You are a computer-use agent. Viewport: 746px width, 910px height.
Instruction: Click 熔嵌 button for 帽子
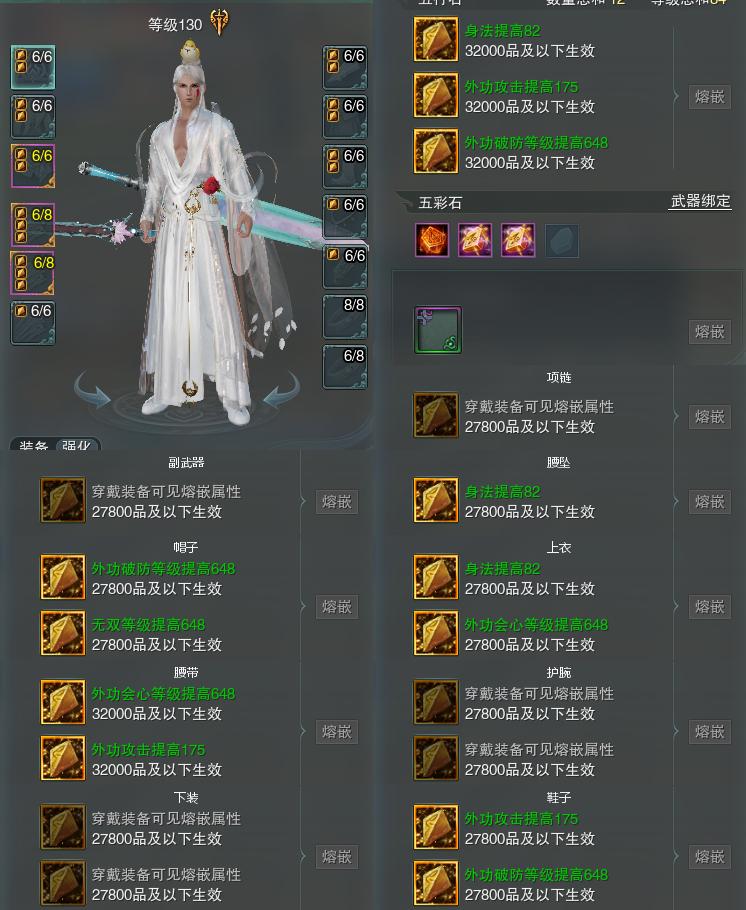coord(337,606)
